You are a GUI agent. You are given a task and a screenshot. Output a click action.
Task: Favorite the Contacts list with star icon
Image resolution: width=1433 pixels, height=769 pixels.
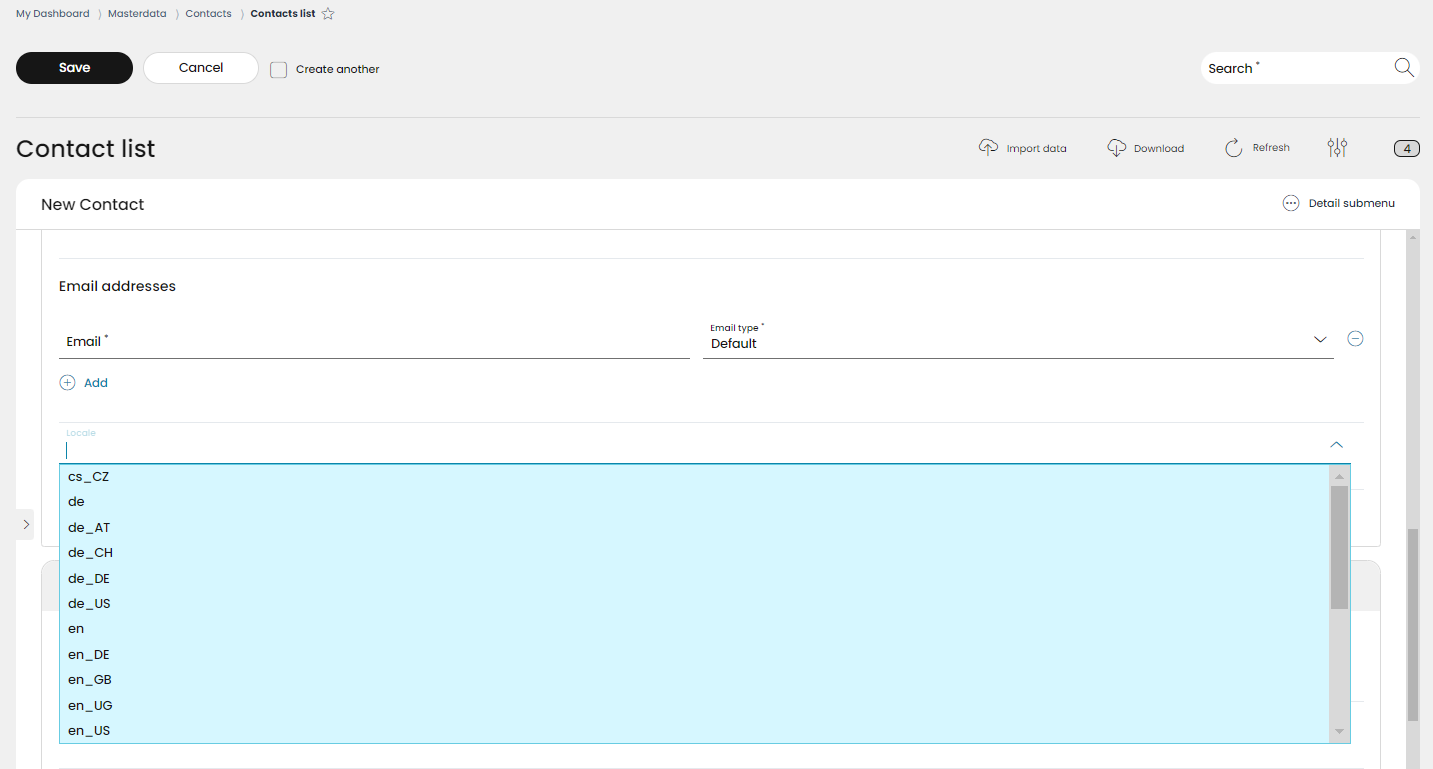coord(328,14)
